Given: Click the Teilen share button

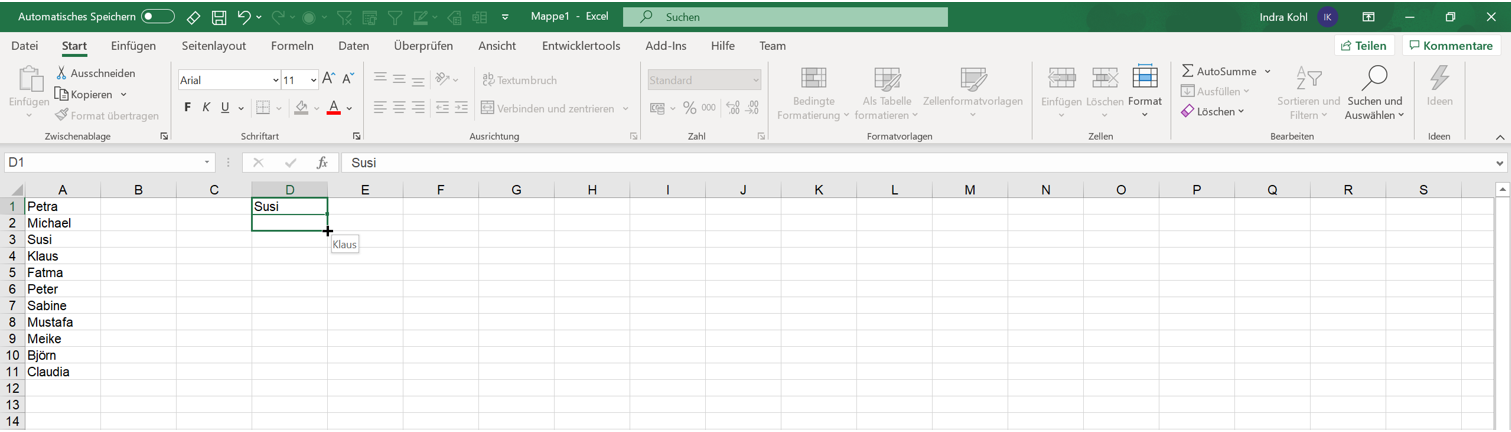Looking at the screenshot, I should click(1364, 46).
